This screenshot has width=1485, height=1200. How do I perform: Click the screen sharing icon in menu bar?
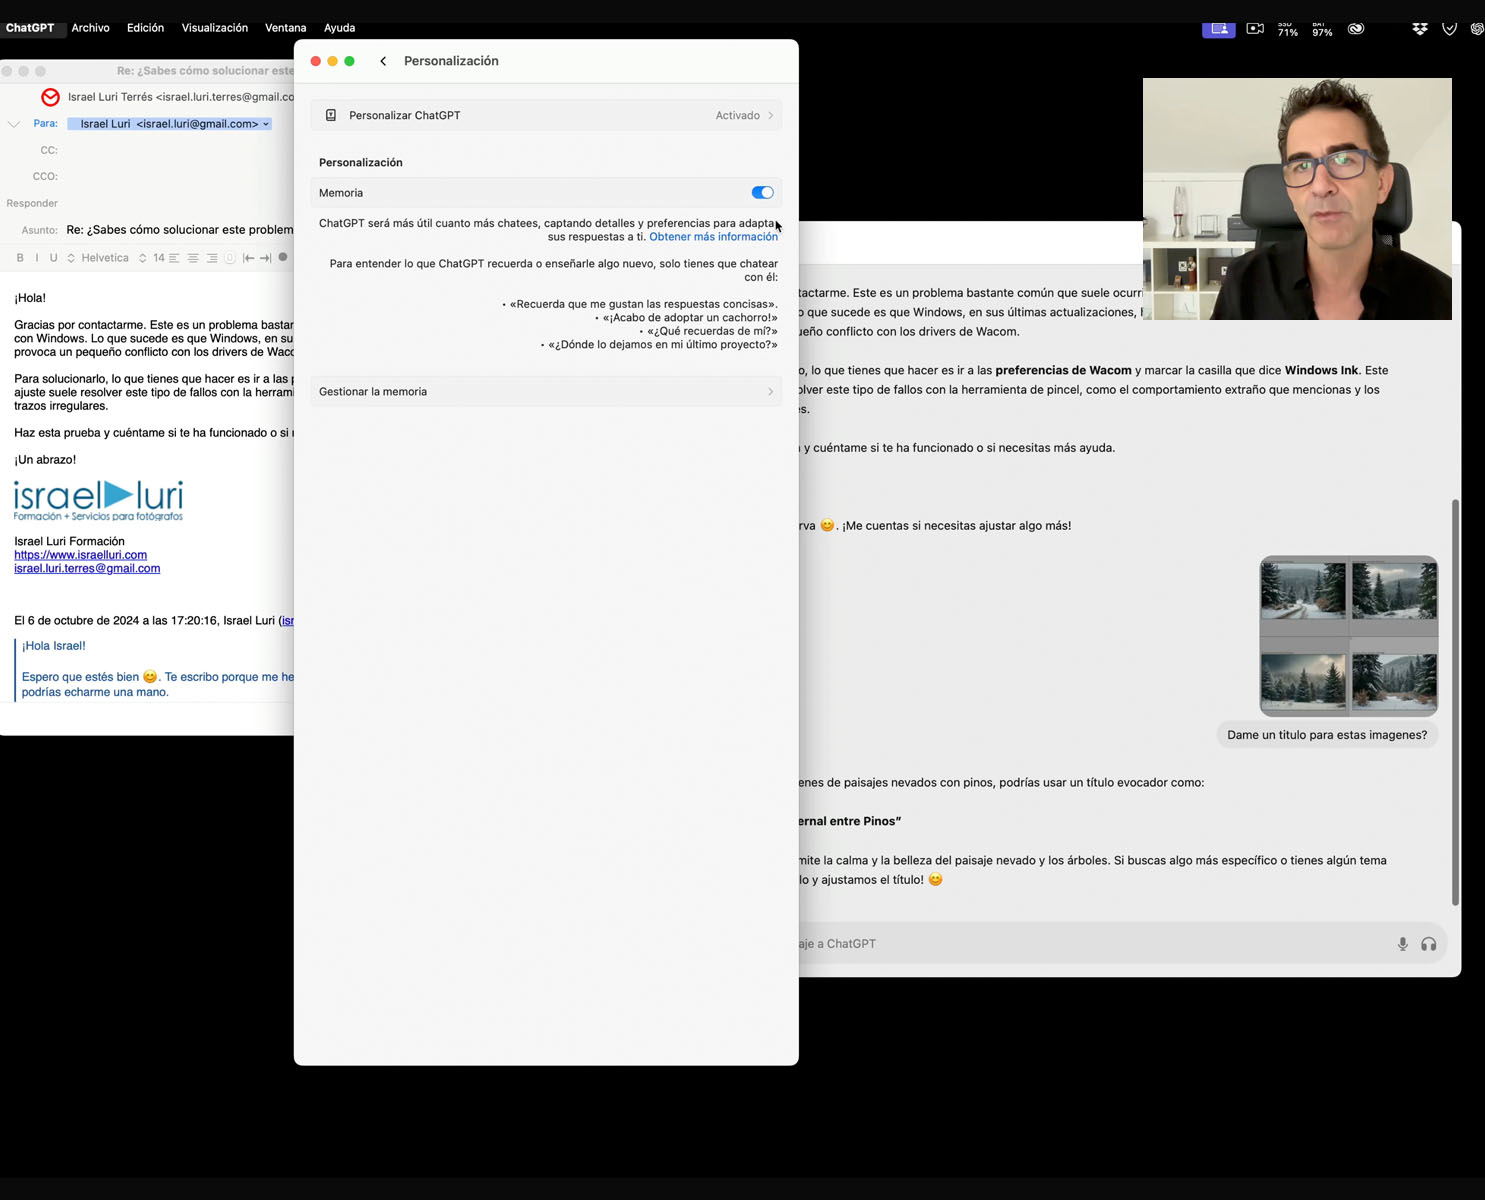[x=1218, y=29]
